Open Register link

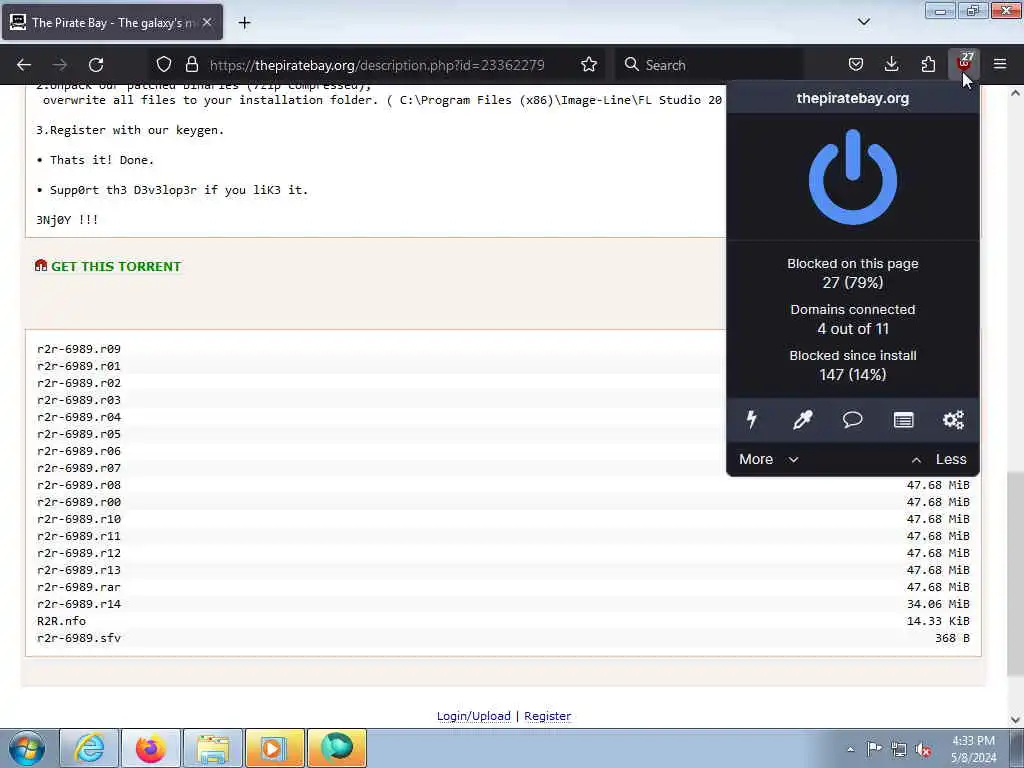pyautogui.click(x=547, y=716)
